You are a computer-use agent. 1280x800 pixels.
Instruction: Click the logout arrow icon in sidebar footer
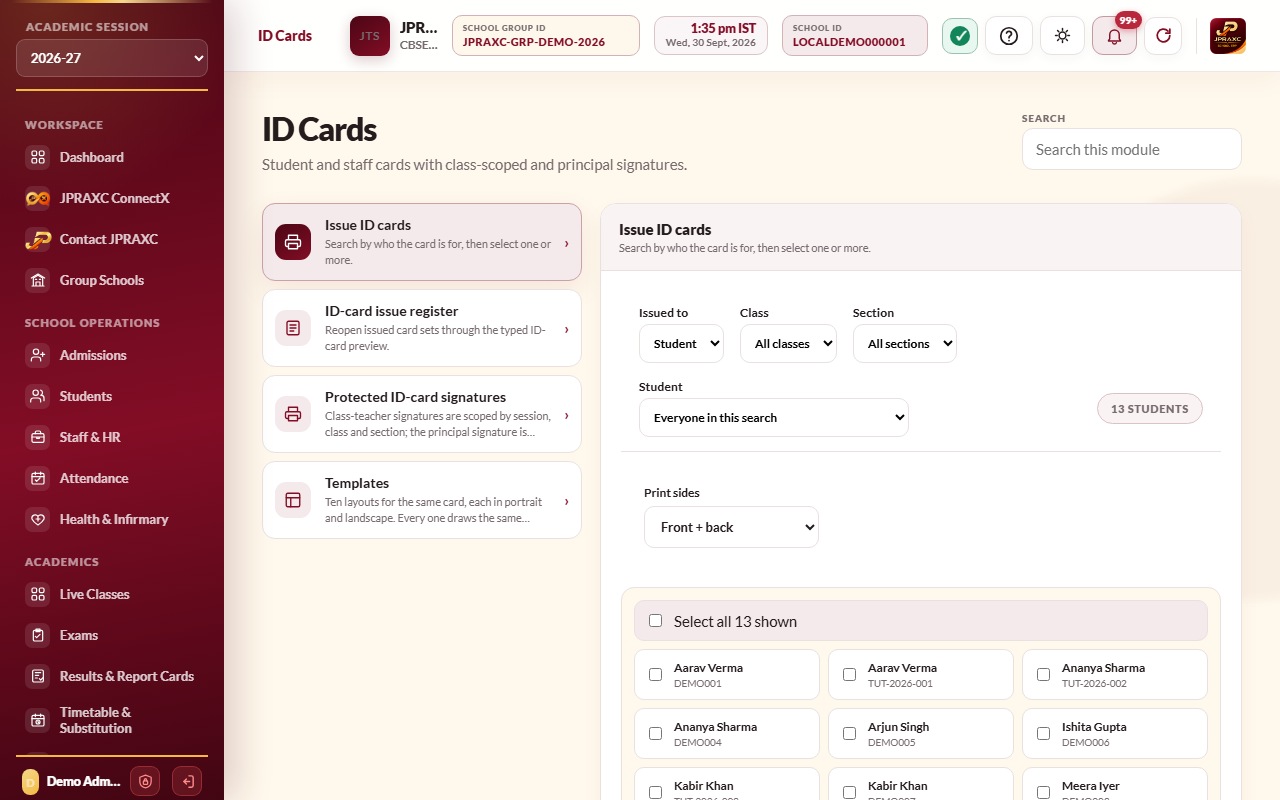click(x=186, y=781)
